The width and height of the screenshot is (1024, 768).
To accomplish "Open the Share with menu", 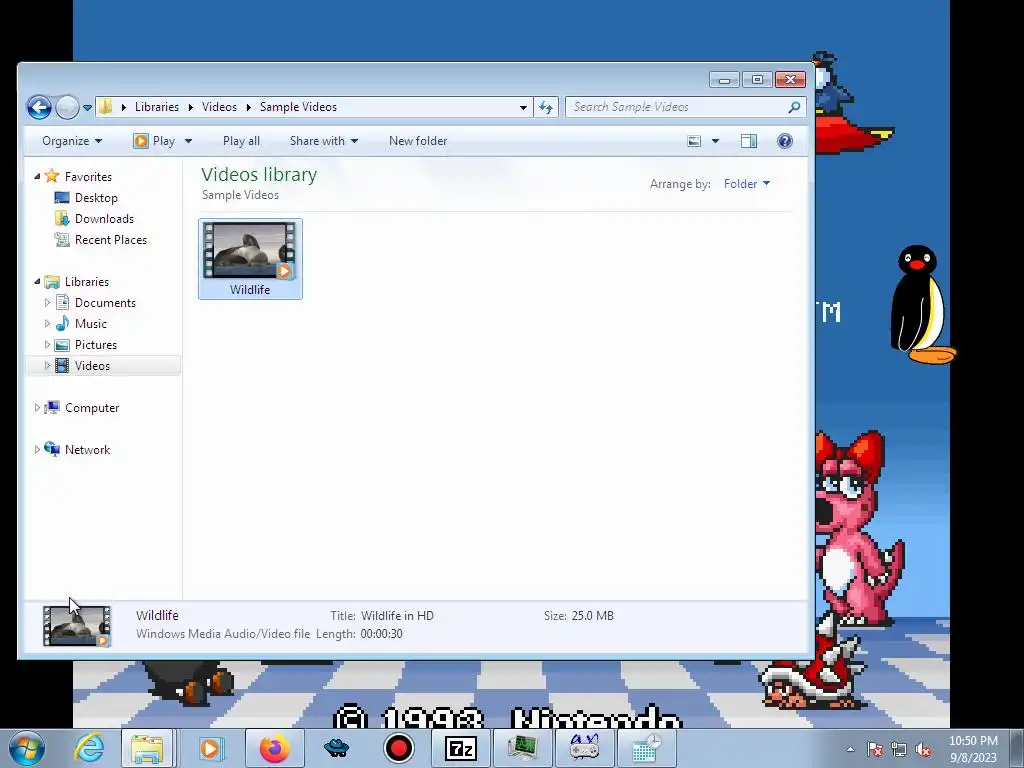I will [324, 141].
